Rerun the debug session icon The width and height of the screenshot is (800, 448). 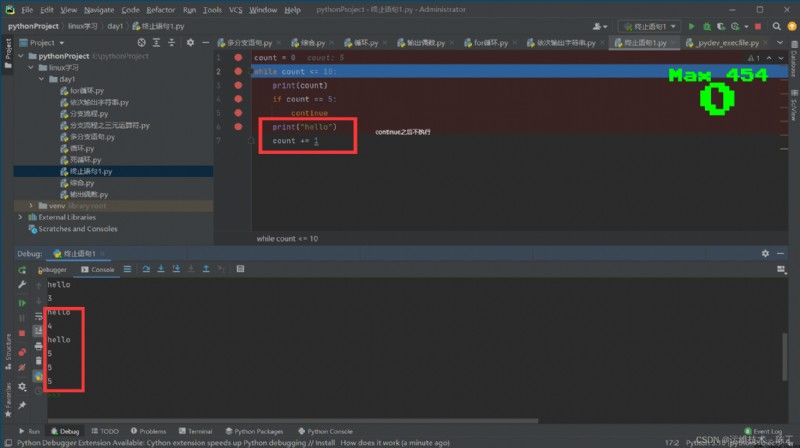[22, 270]
